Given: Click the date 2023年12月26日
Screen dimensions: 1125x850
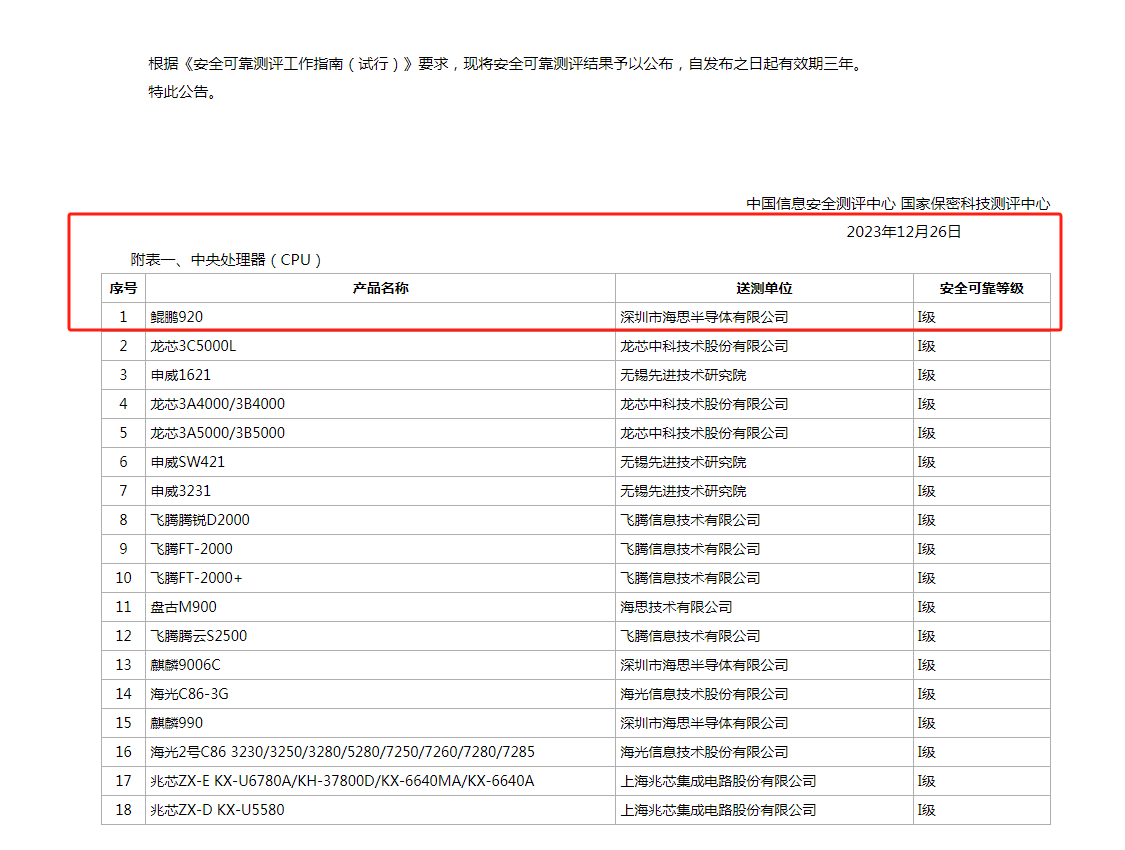Looking at the screenshot, I should tap(903, 232).
